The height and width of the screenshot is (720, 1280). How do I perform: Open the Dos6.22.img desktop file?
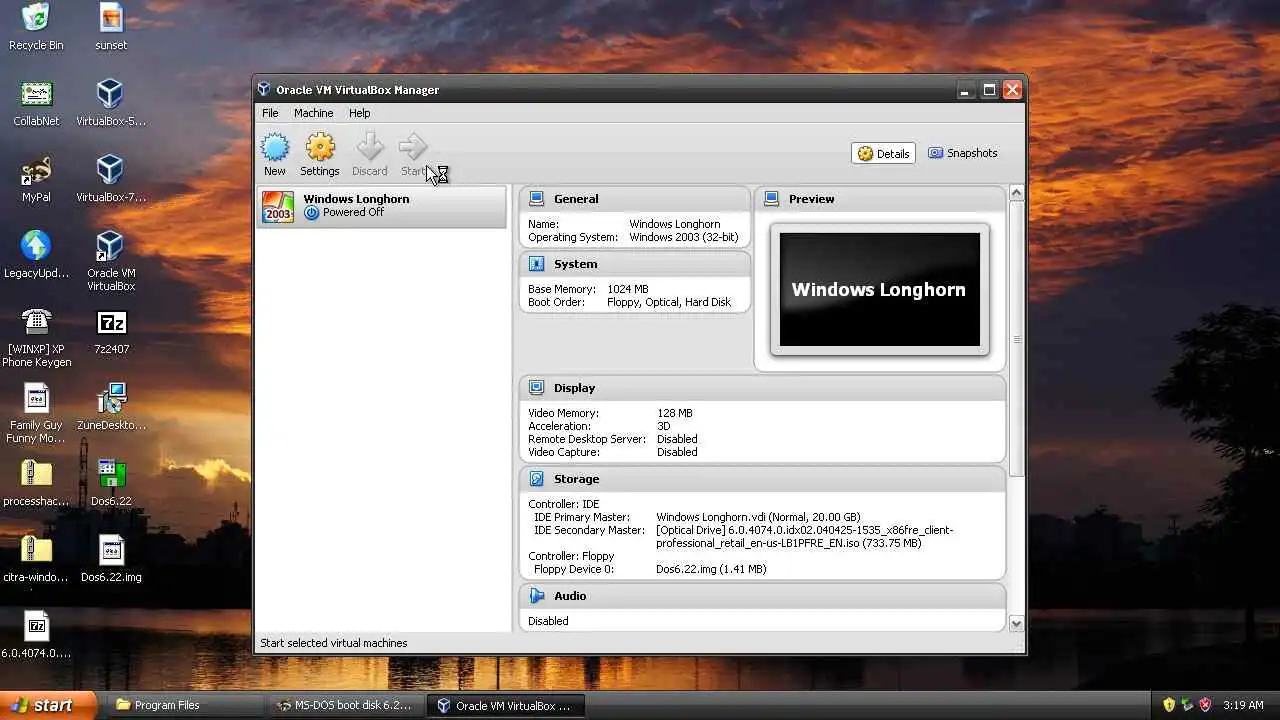[111, 550]
